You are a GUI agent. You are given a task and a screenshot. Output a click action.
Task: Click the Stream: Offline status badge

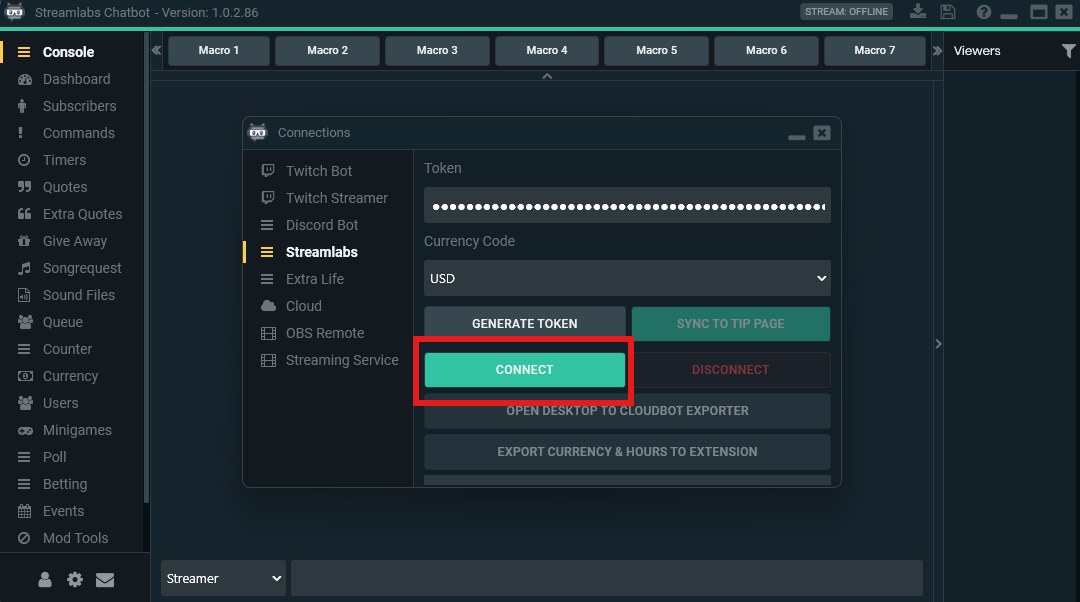[x=847, y=12]
